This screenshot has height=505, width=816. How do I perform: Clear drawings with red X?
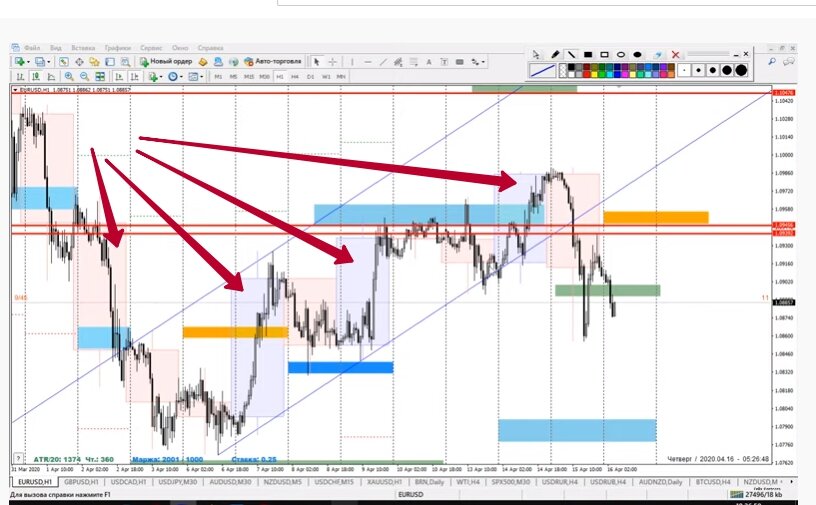pyautogui.click(x=675, y=54)
